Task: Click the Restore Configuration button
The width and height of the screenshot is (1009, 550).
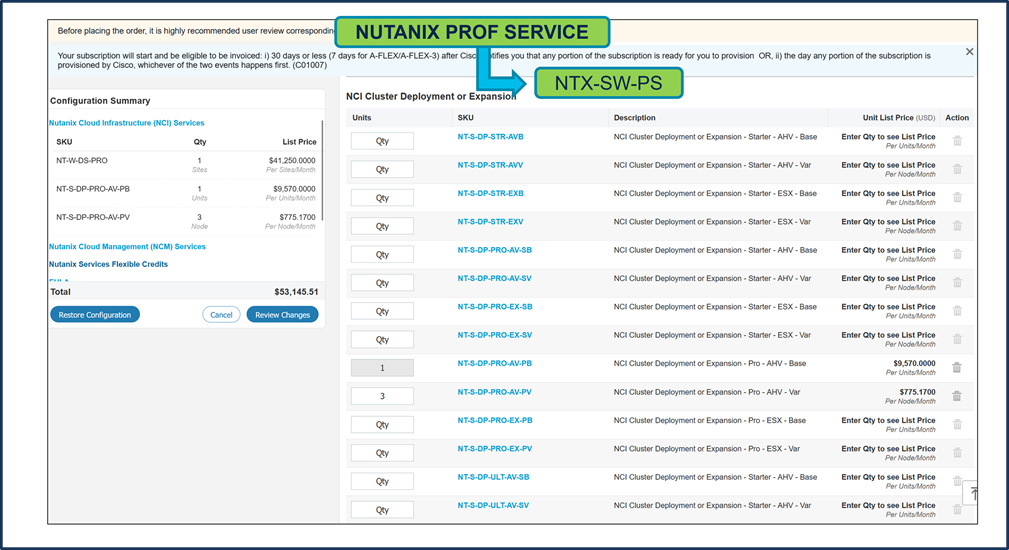Action: 95,315
